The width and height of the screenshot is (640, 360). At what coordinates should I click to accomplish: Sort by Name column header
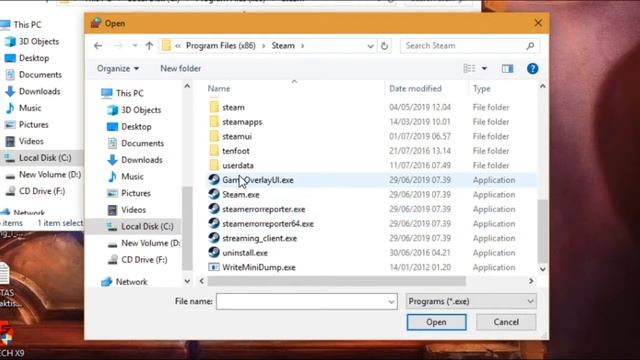pos(219,89)
